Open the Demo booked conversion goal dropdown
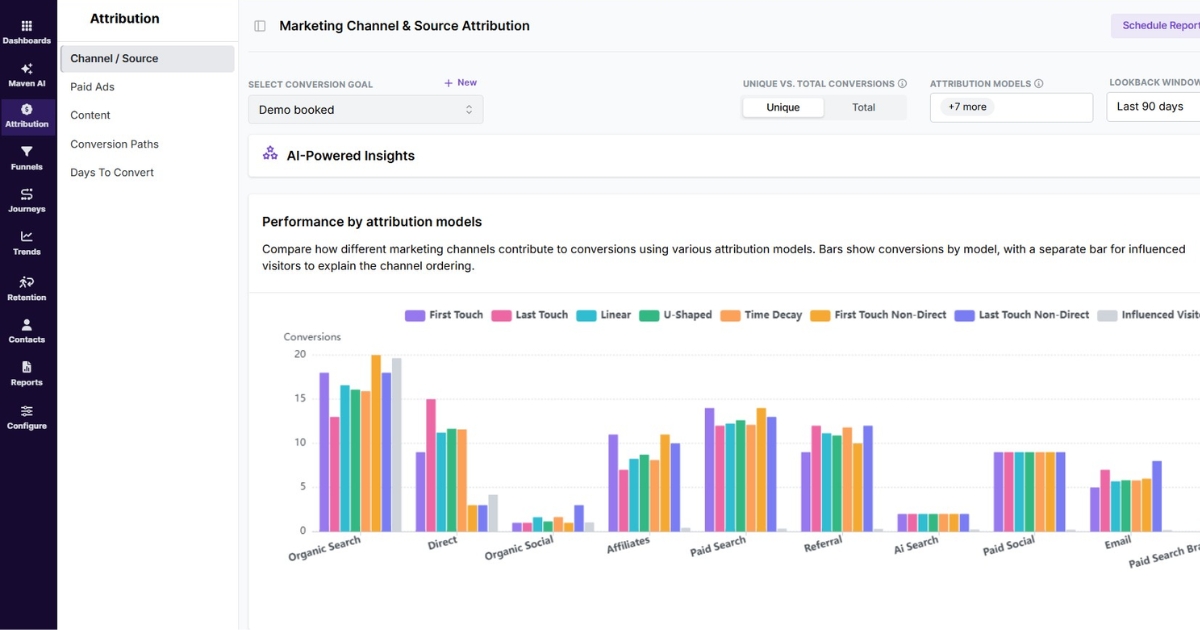 [x=366, y=110]
